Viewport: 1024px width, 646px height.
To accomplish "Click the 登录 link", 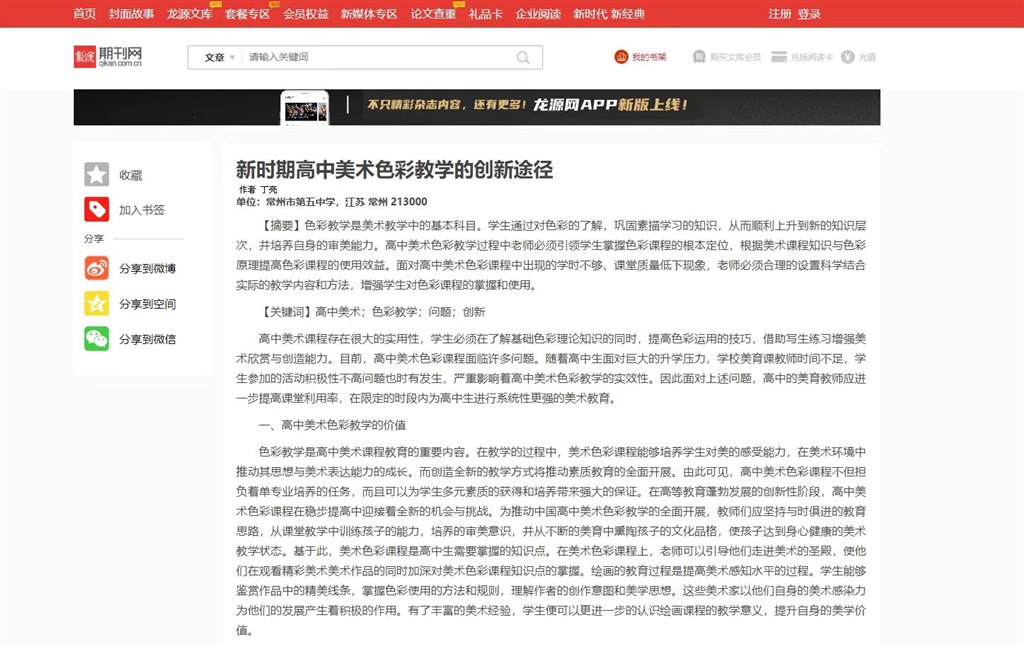I will point(808,14).
